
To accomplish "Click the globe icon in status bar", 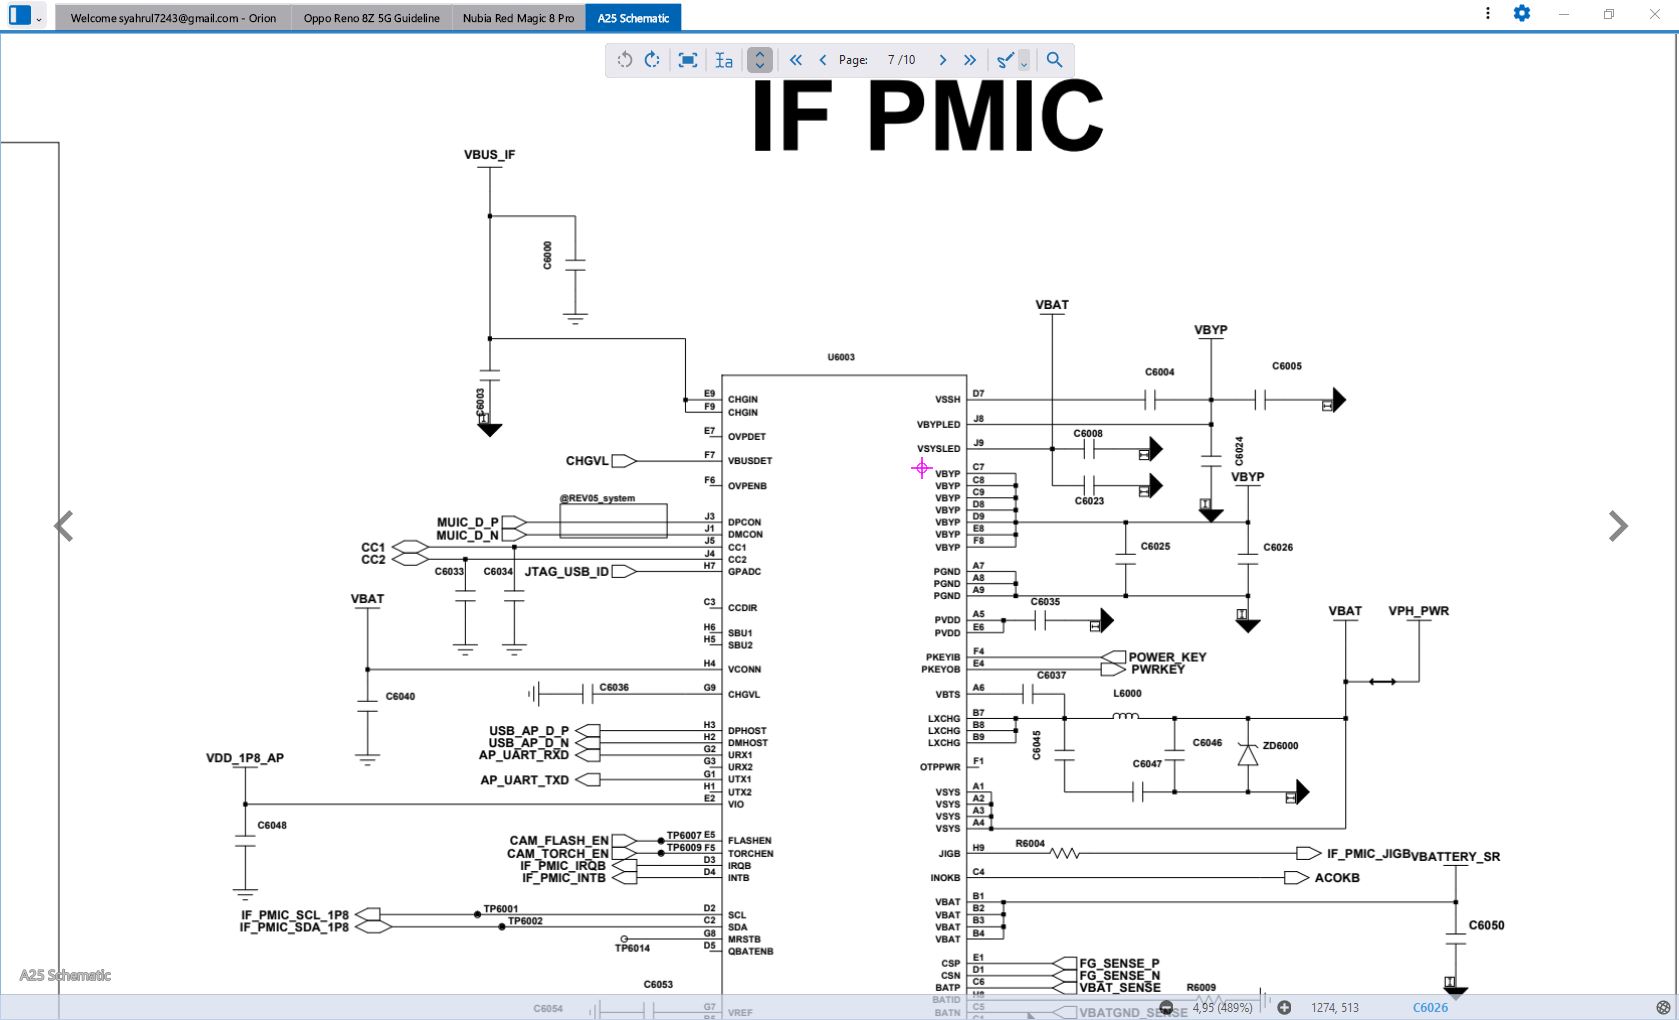I will tap(1663, 1008).
